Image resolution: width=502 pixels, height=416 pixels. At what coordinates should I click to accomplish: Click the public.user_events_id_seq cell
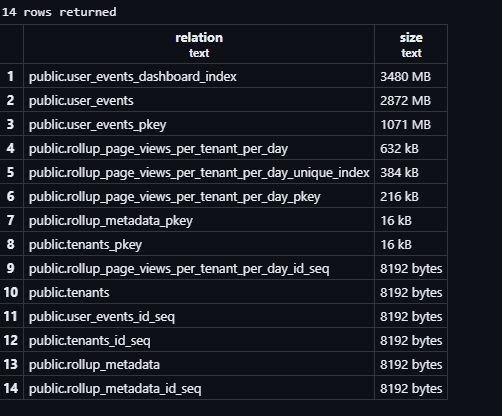(x=199, y=316)
